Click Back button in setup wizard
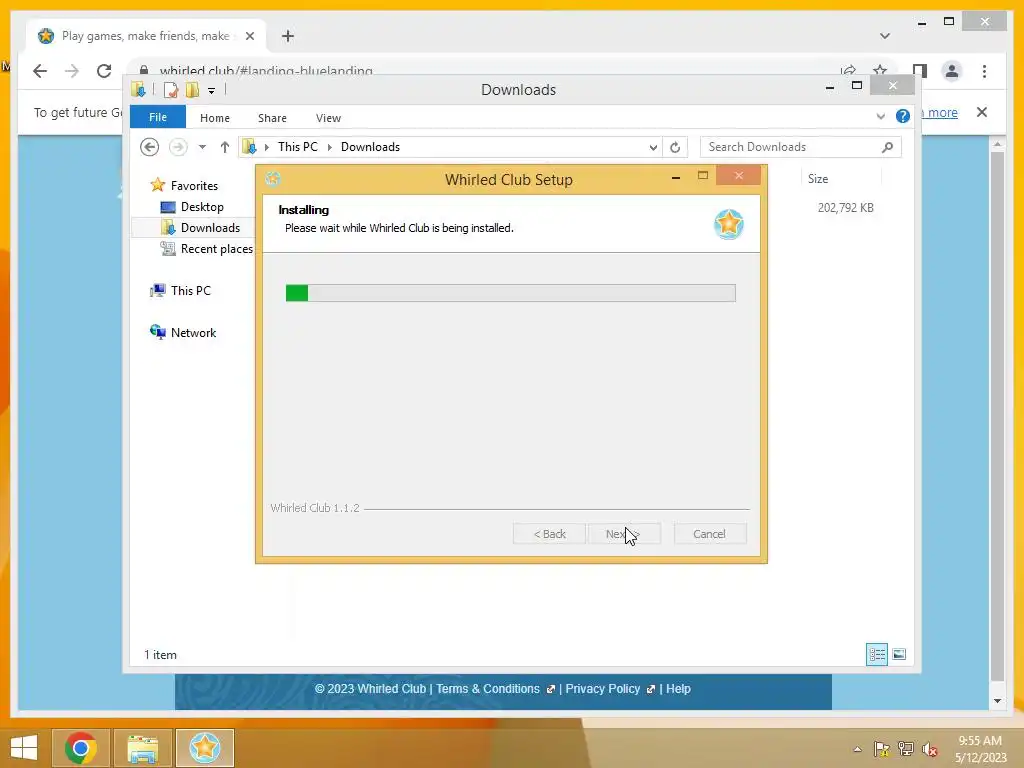 coord(549,534)
